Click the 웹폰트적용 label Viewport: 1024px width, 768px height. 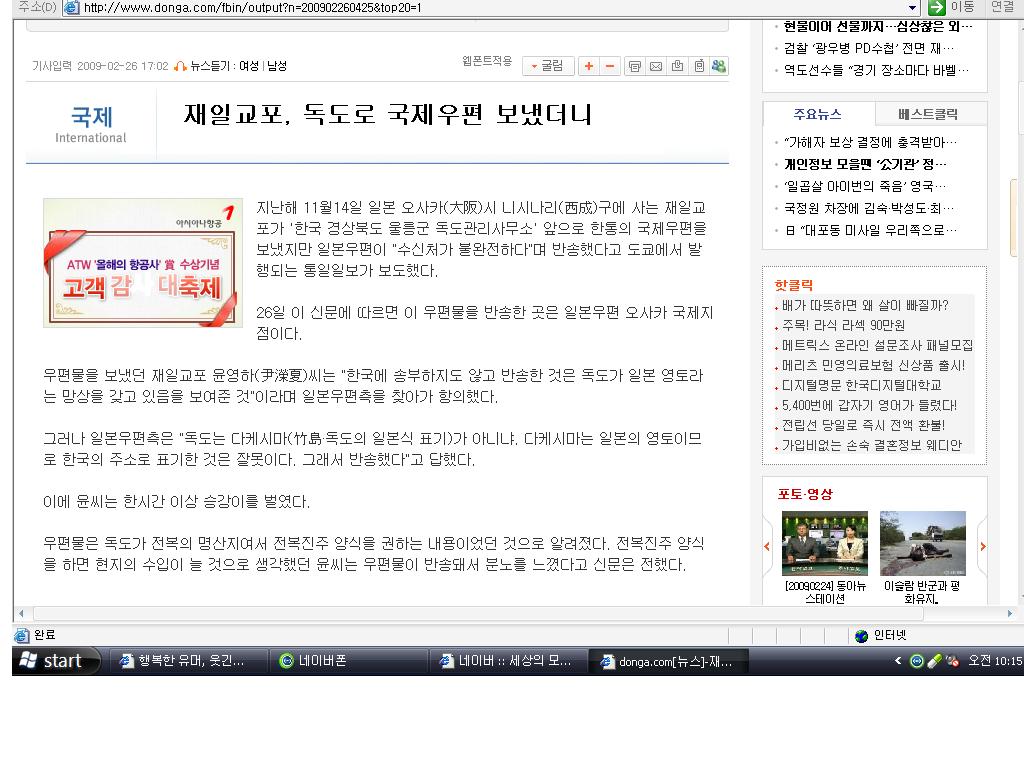click(x=487, y=61)
